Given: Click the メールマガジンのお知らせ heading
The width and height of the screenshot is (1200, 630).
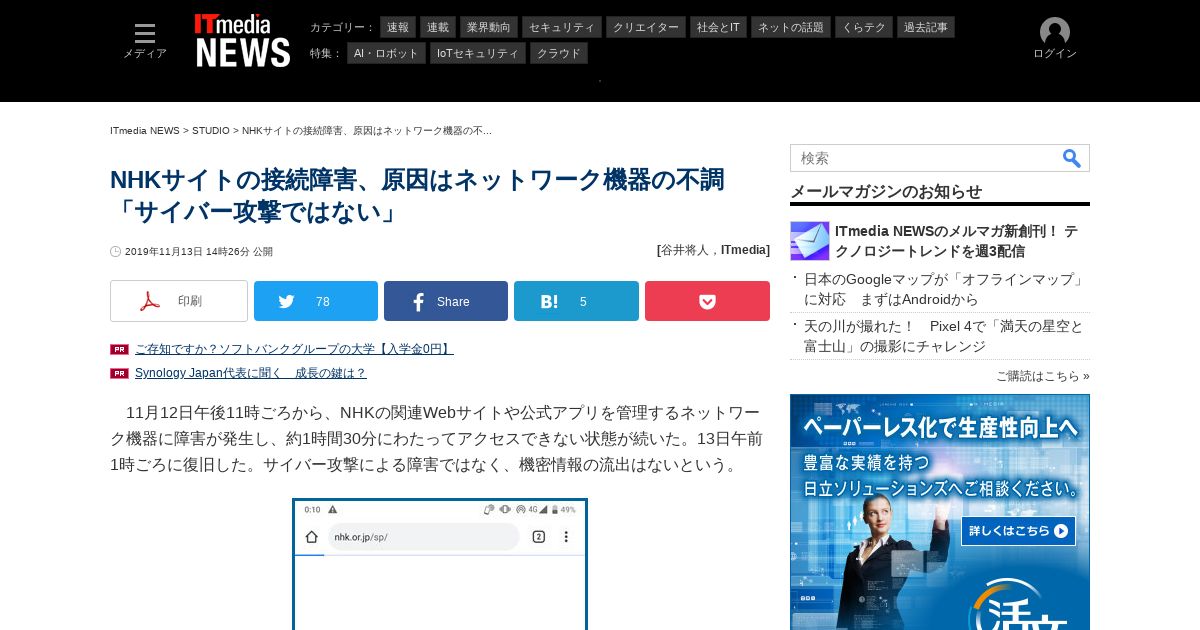Looking at the screenshot, I should 886,191.
